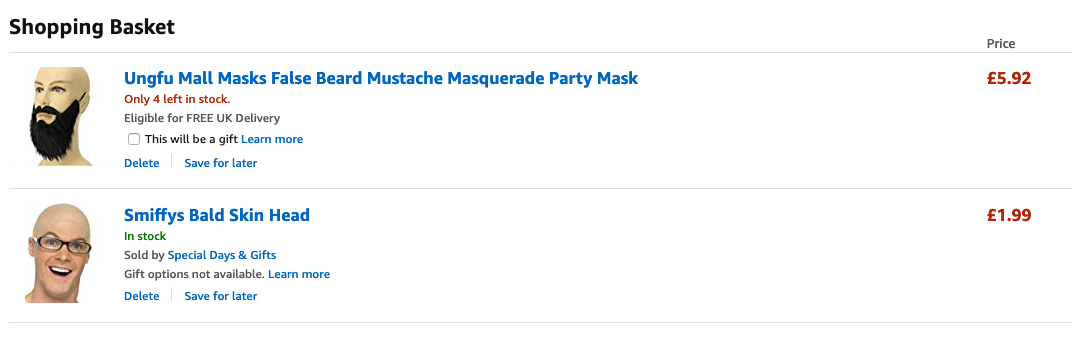Open 'Learn more' next to the gift checkbox
1072x364 pixels.
coord(272,139)
